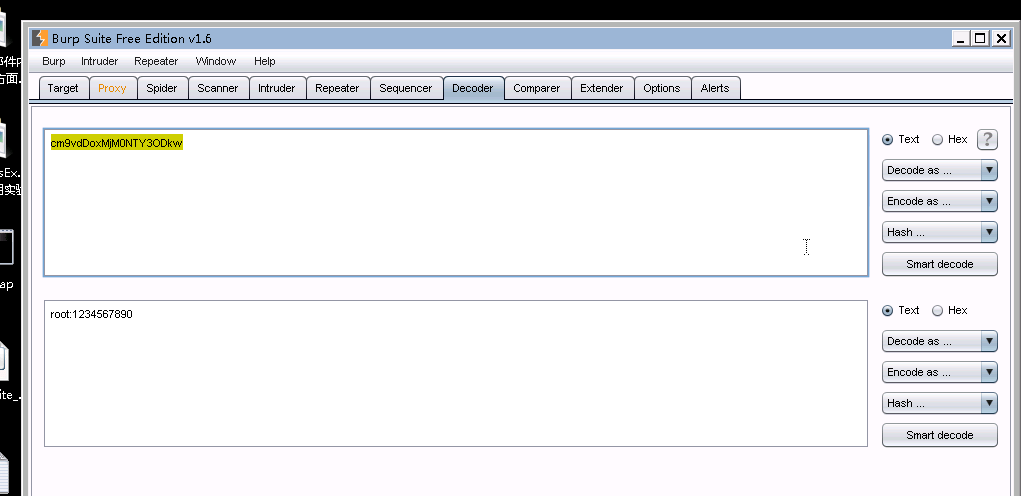
Task: Select Text radio in lower decoder panel
Action: click(888, 310)
